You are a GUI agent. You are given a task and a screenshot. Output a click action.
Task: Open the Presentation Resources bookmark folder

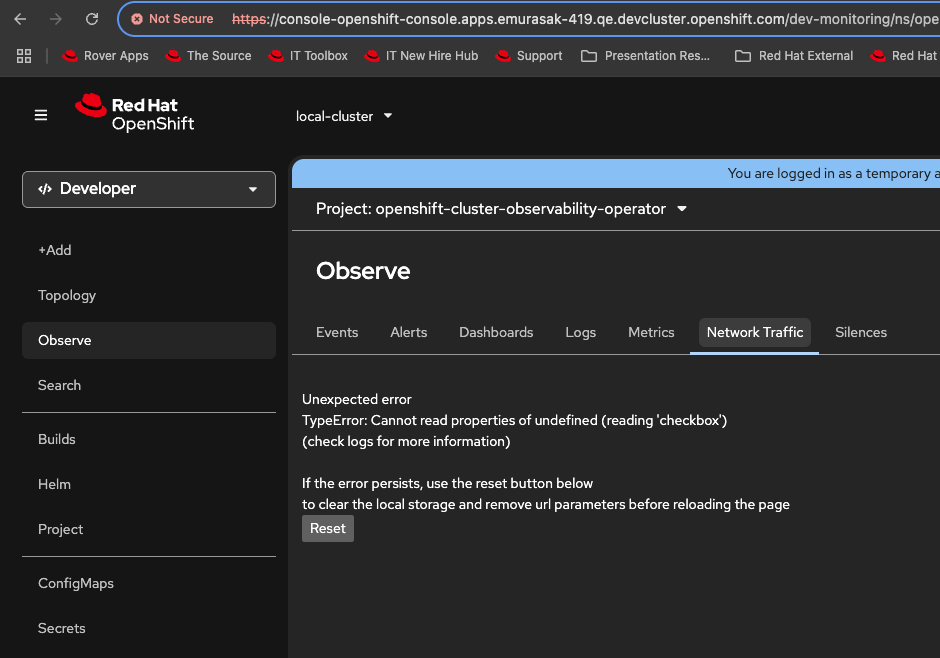tap(645, 56)
